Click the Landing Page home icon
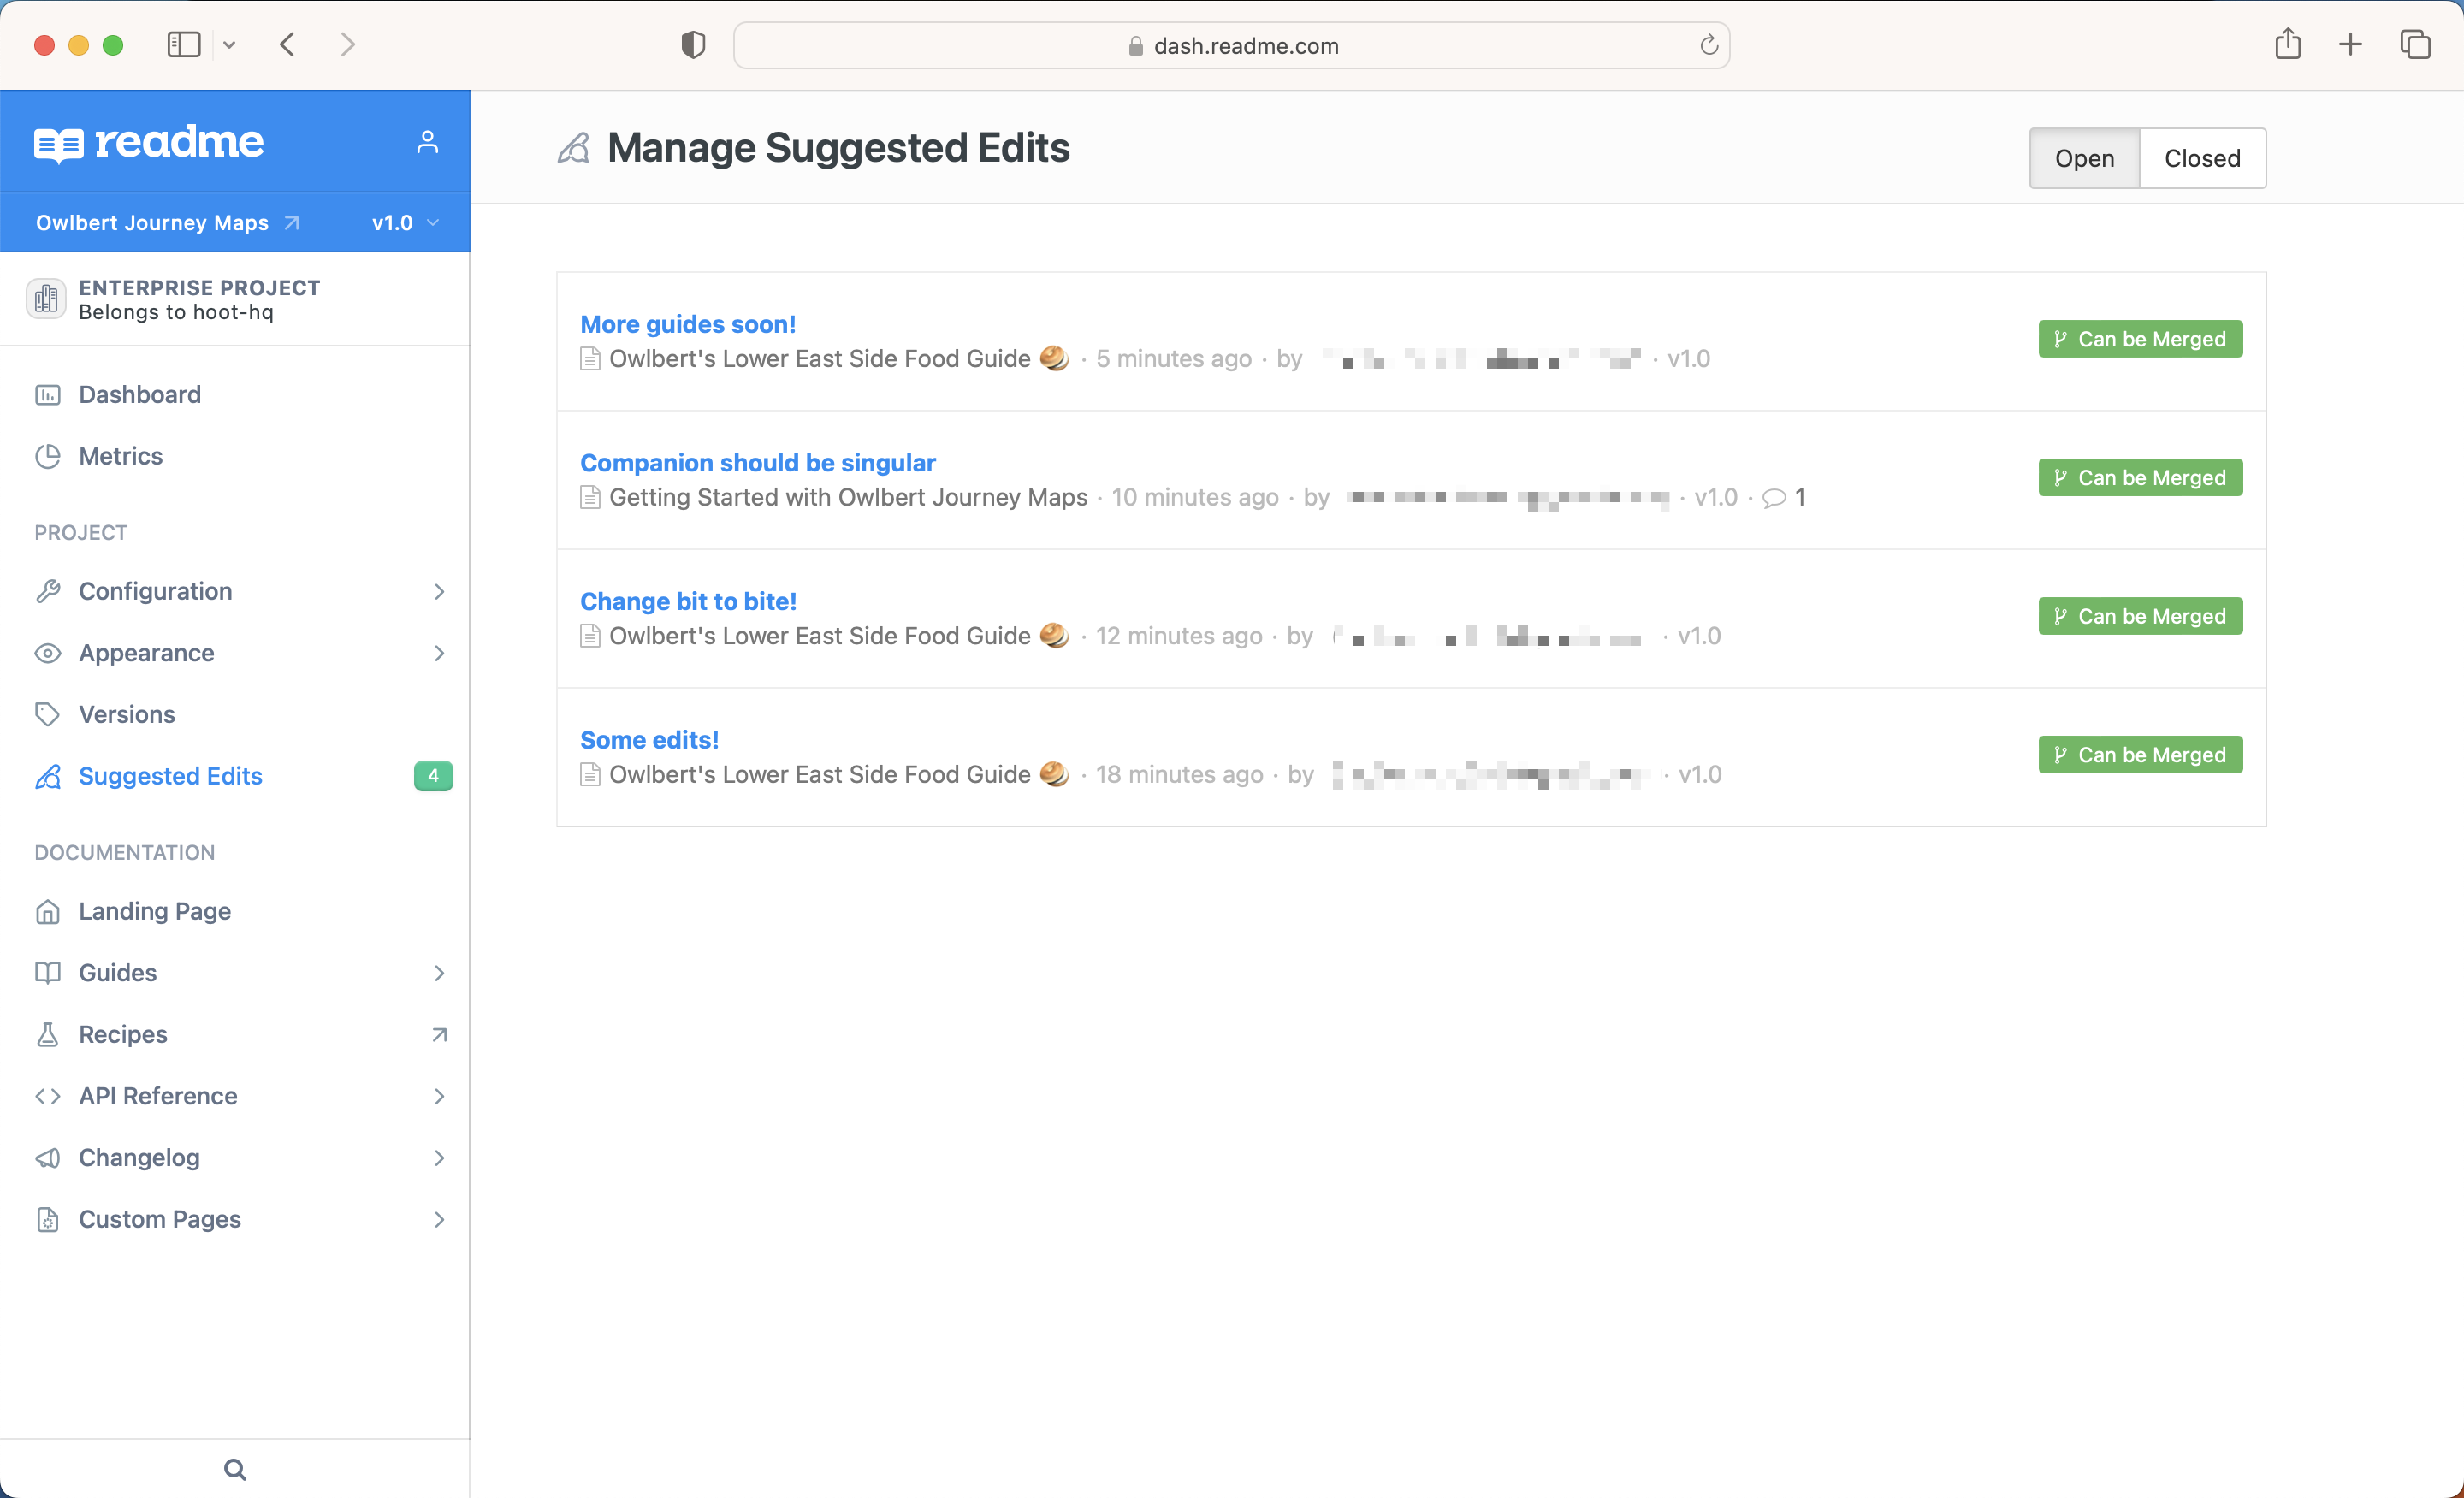The image size is (2464, 1498). 47,911
